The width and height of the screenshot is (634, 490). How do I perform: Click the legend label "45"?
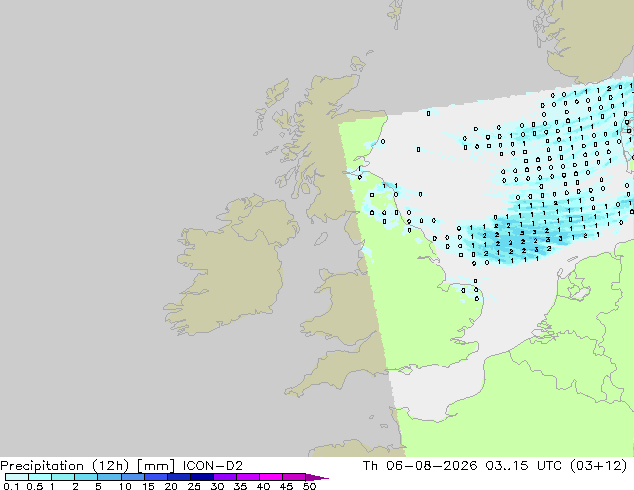point(286,486)
